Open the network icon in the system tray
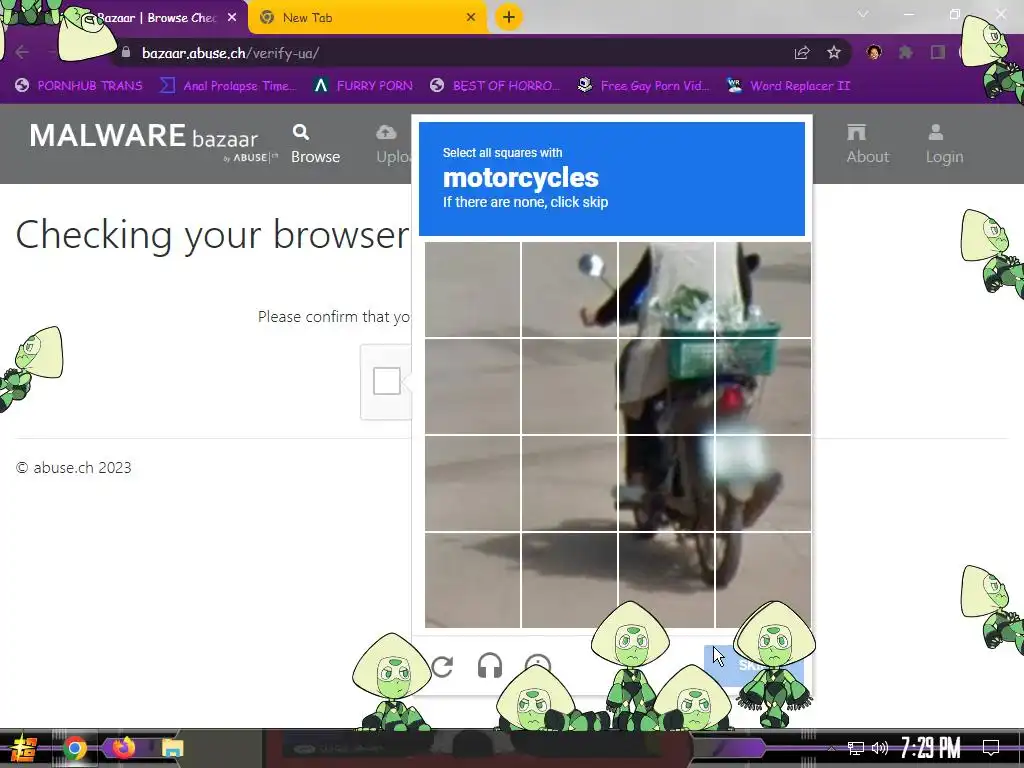 point(856,748)
